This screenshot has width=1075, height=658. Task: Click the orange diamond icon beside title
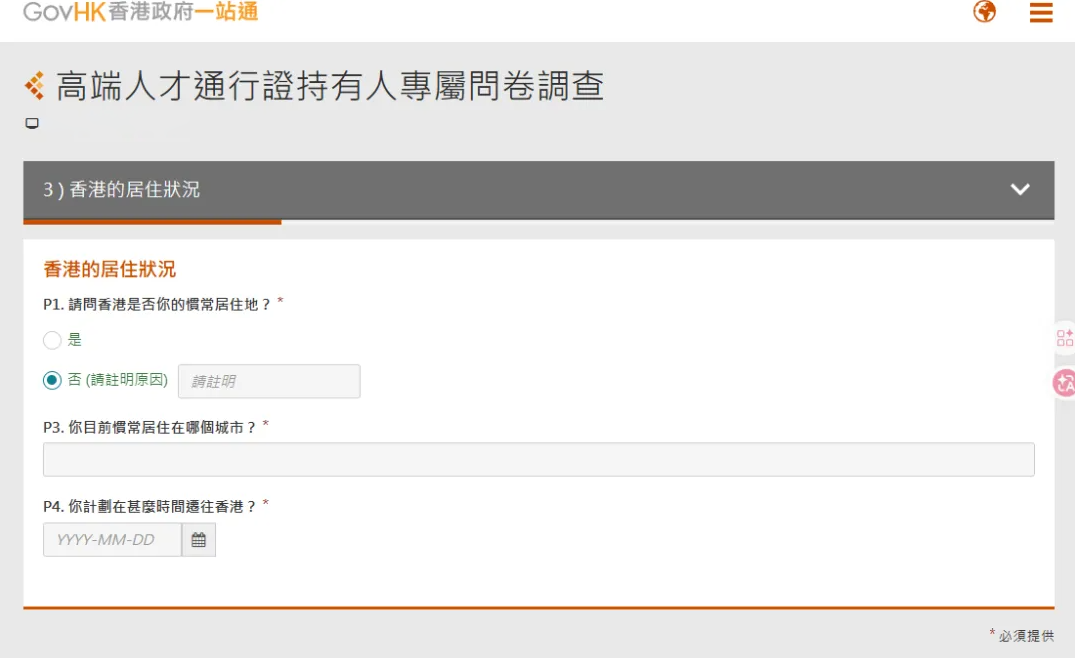[x=35, y=87]
